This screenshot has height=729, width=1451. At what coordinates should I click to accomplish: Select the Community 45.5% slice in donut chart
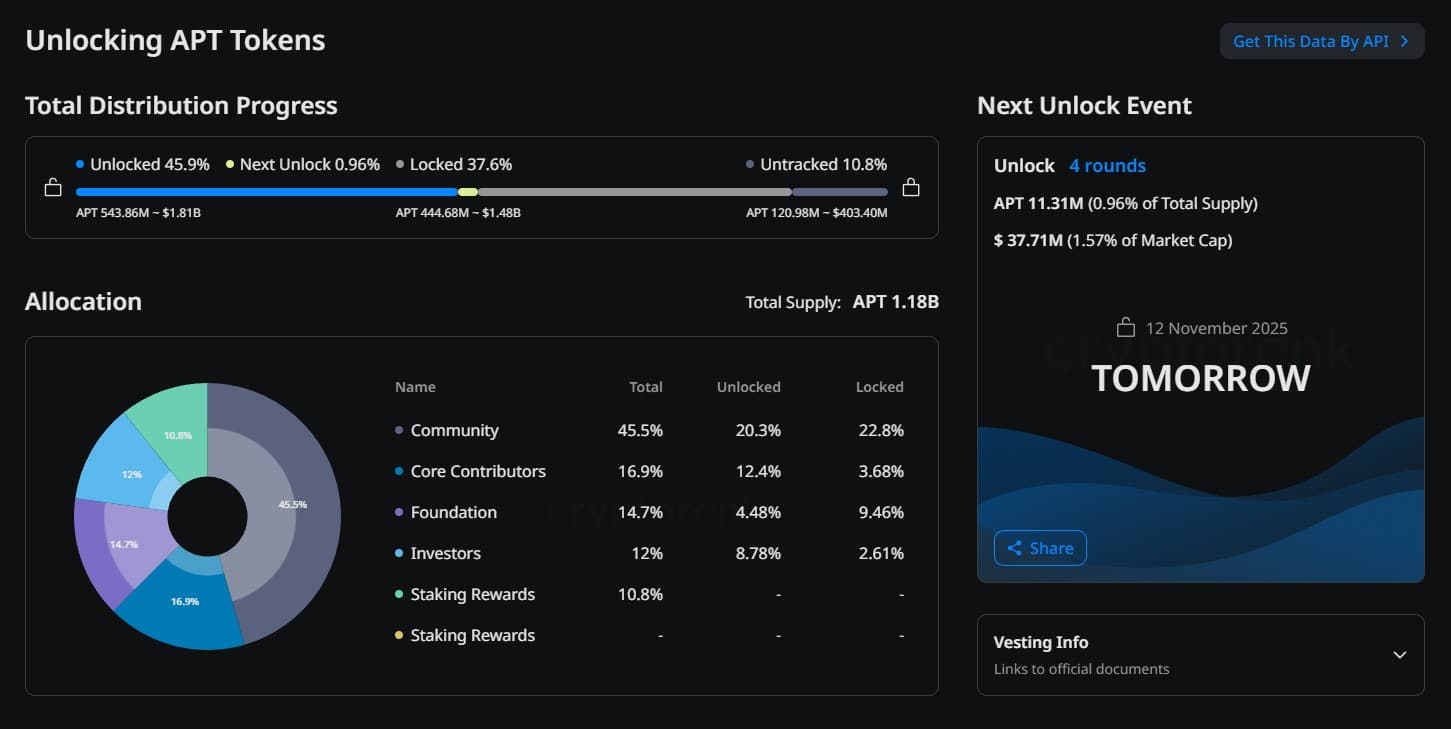click(300, 505)
